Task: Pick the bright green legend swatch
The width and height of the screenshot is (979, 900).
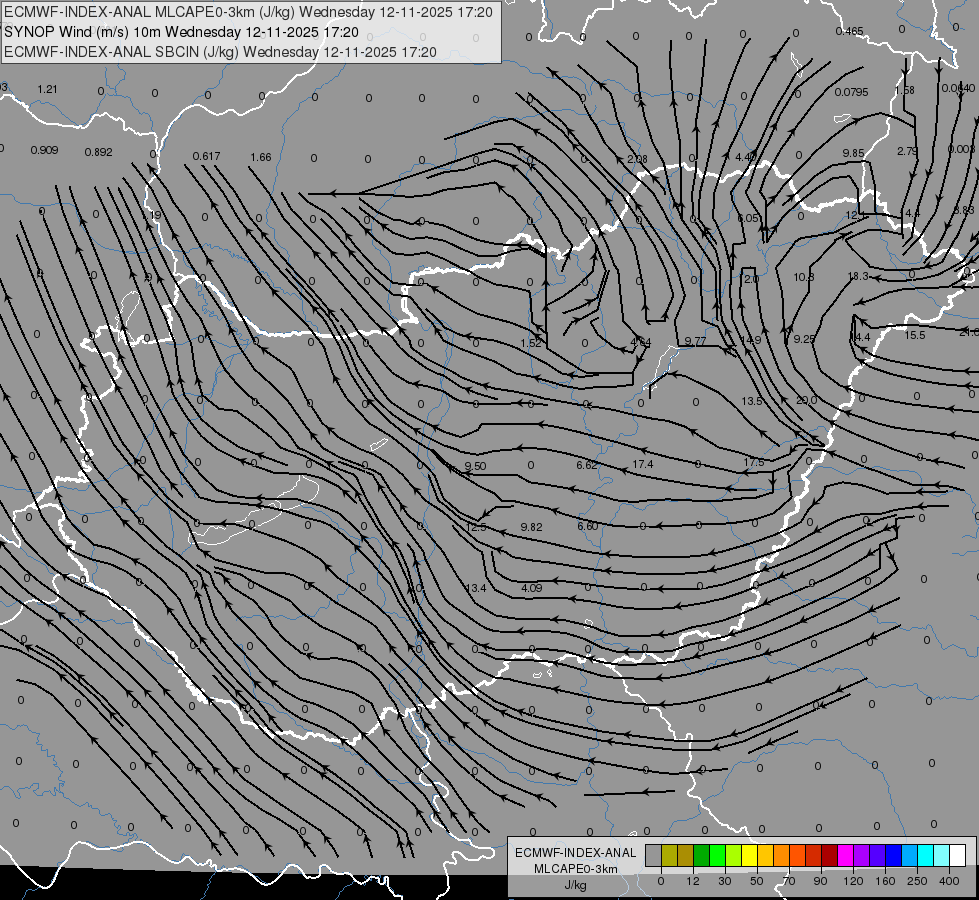Action: (x=717, y=855)
